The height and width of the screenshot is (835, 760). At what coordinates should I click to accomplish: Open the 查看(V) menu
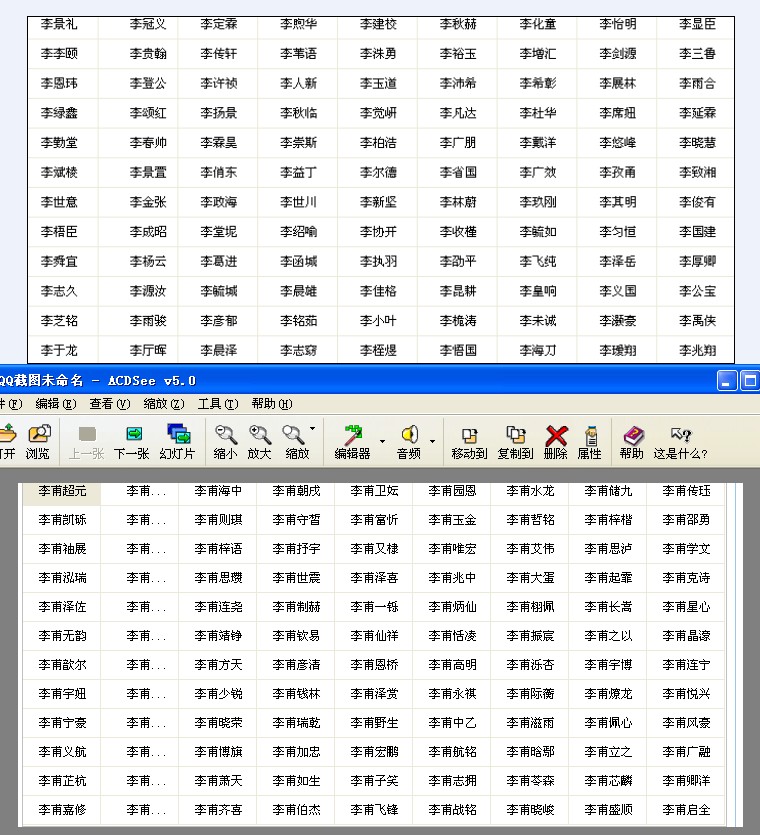tap(110, 404)
